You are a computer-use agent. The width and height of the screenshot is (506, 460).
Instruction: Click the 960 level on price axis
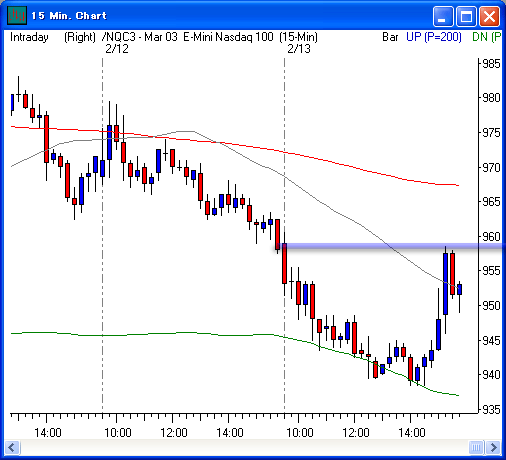pyautogui.click(x=491, y=236)
